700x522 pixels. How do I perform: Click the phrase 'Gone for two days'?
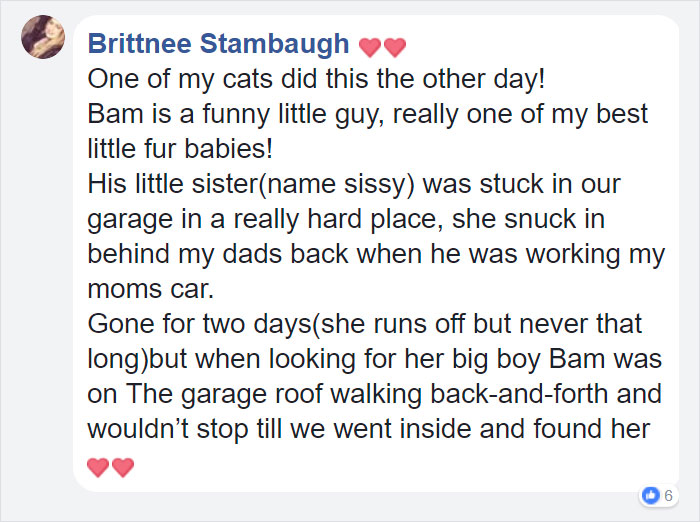199,324
